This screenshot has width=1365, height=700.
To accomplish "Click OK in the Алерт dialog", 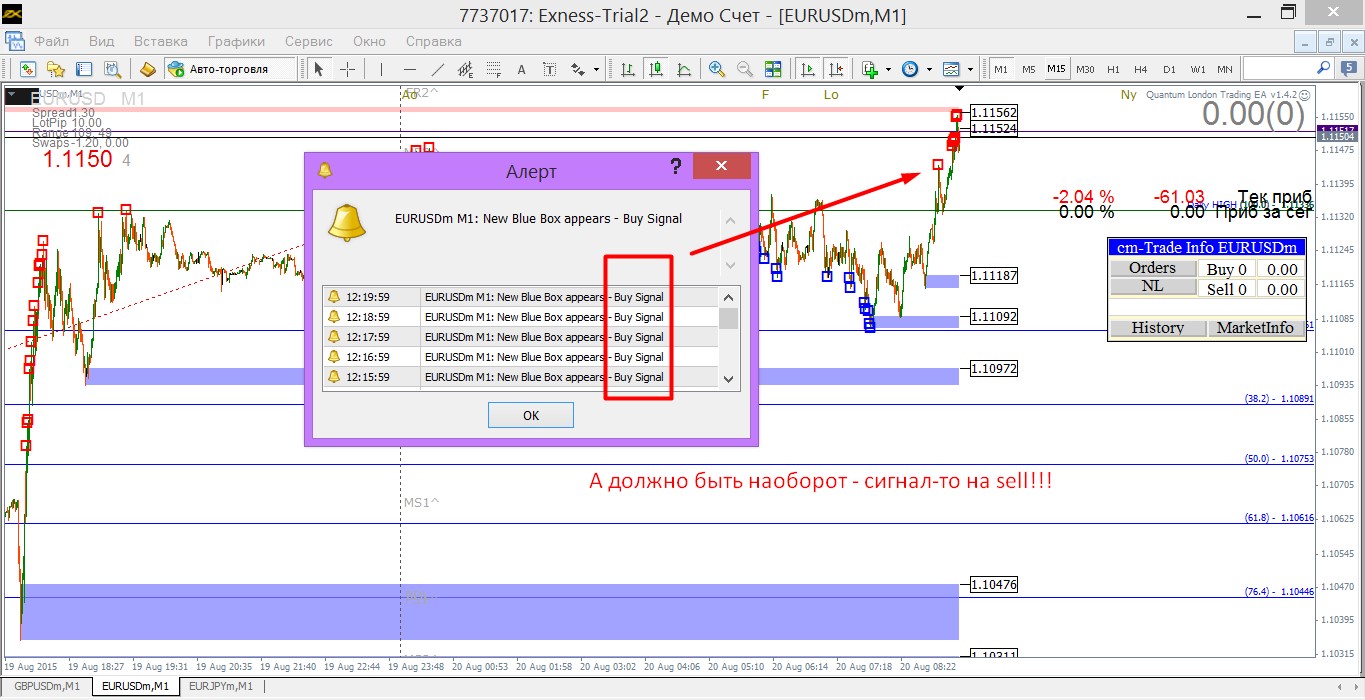I will click(x=531, y=415).
